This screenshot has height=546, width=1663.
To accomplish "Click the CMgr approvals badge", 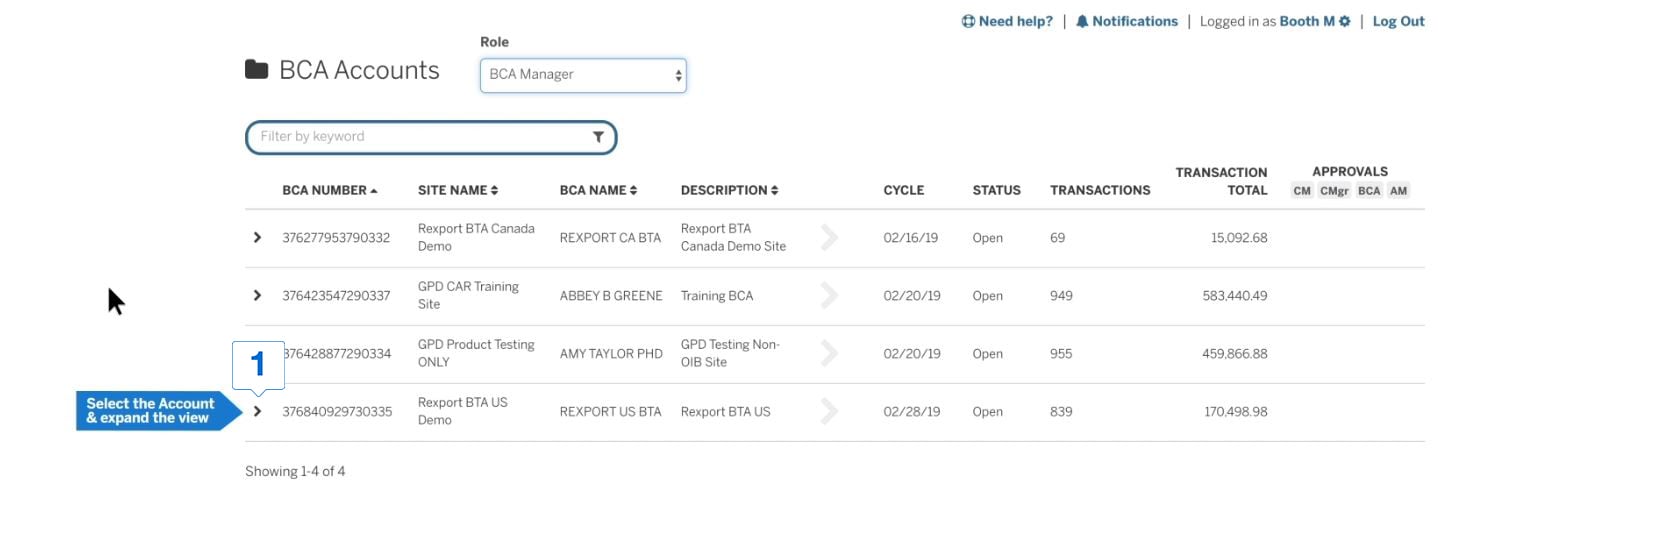I will pyautogui.click(x=1334, y=191).
